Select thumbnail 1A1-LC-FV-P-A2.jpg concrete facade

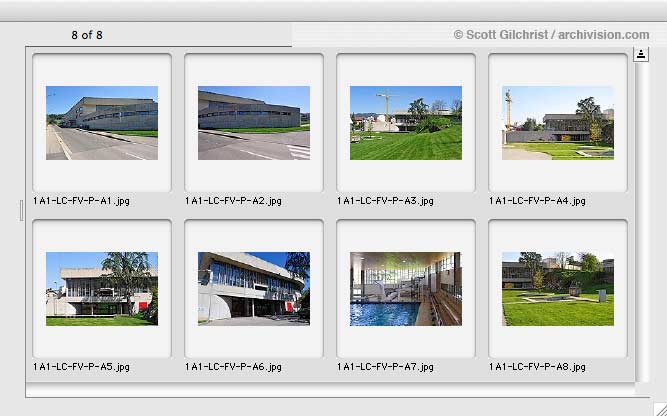pyautogui.click(x=254, y=123)
